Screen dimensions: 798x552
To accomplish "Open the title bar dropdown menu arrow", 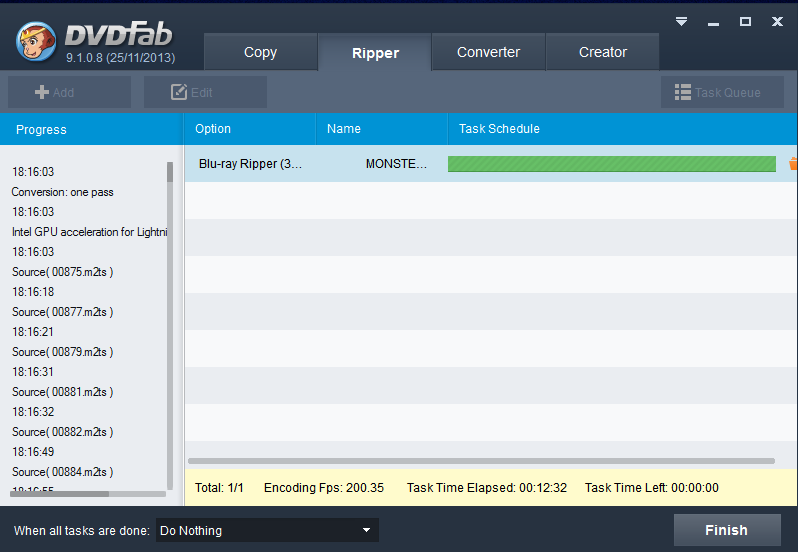I will (681, 21).
